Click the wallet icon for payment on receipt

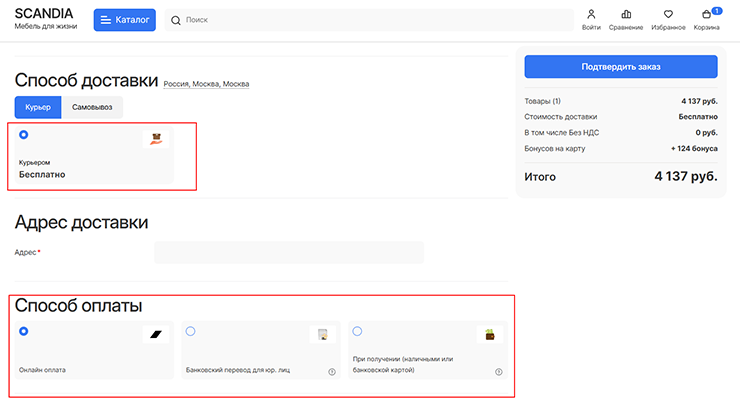[490, 335]
